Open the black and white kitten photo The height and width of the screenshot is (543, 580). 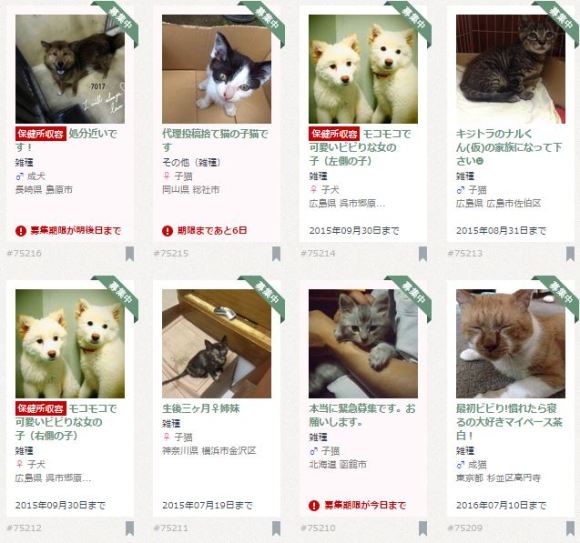tap(216, 69)
